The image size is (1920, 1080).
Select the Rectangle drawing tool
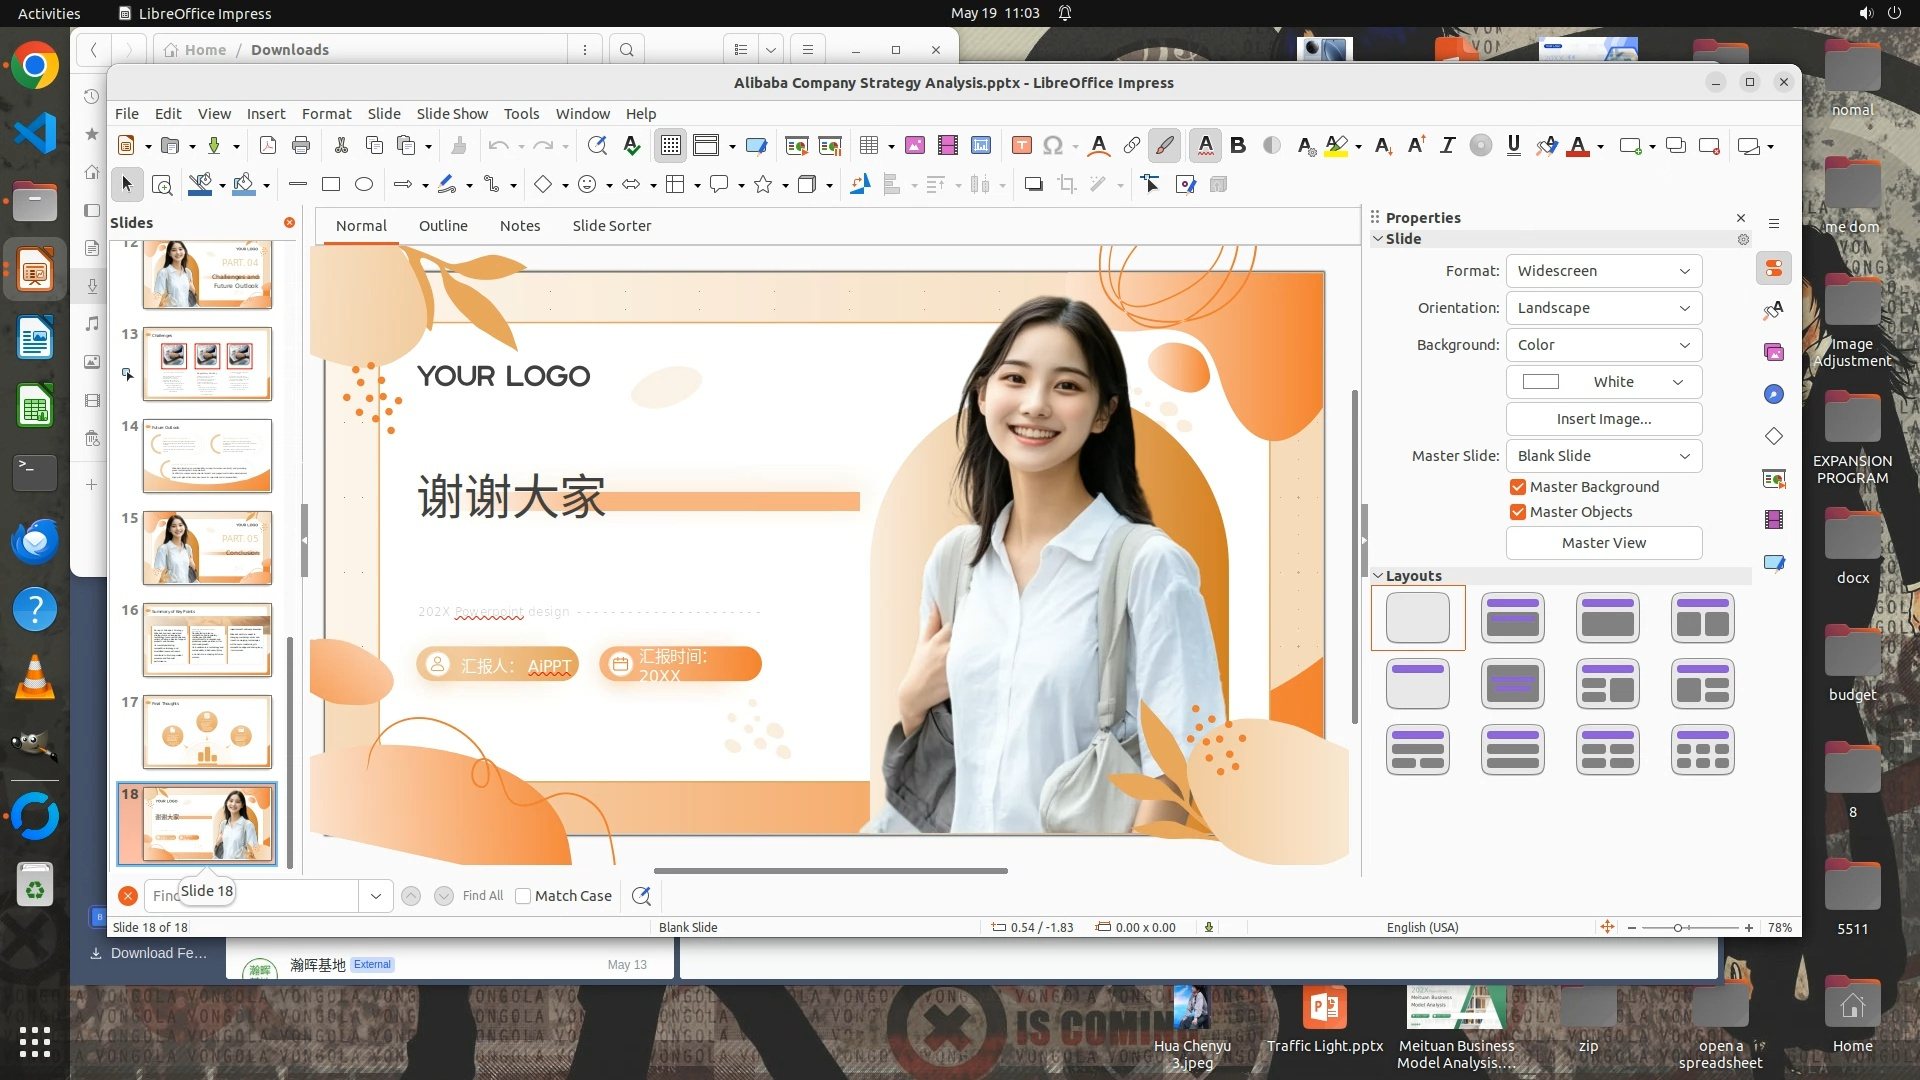(331, 184)
